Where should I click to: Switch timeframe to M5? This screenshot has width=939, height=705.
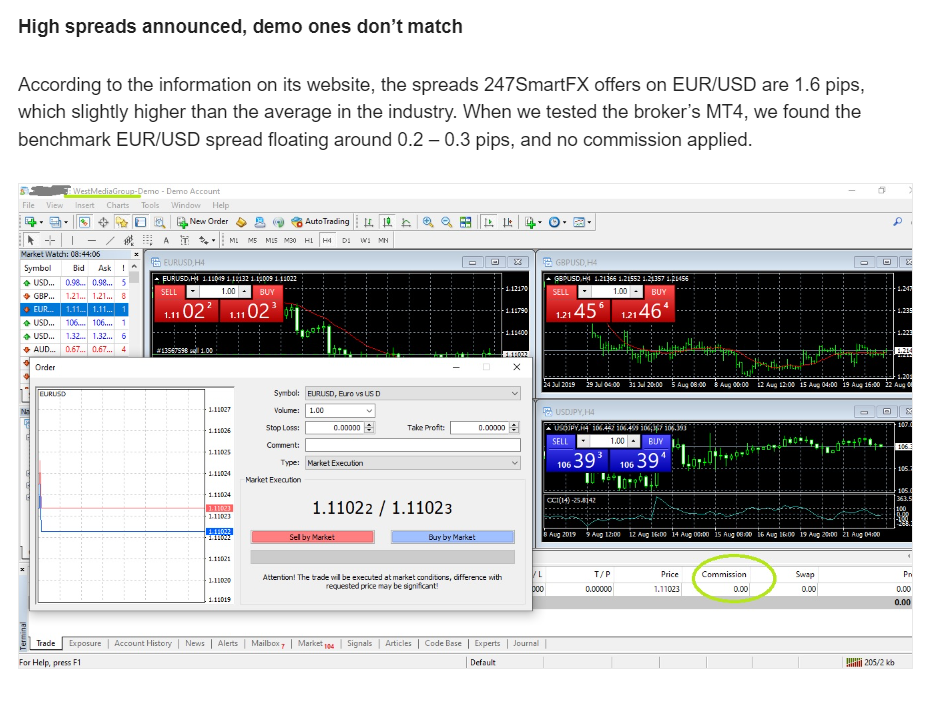pyautogui.click(x=252, y=240)
